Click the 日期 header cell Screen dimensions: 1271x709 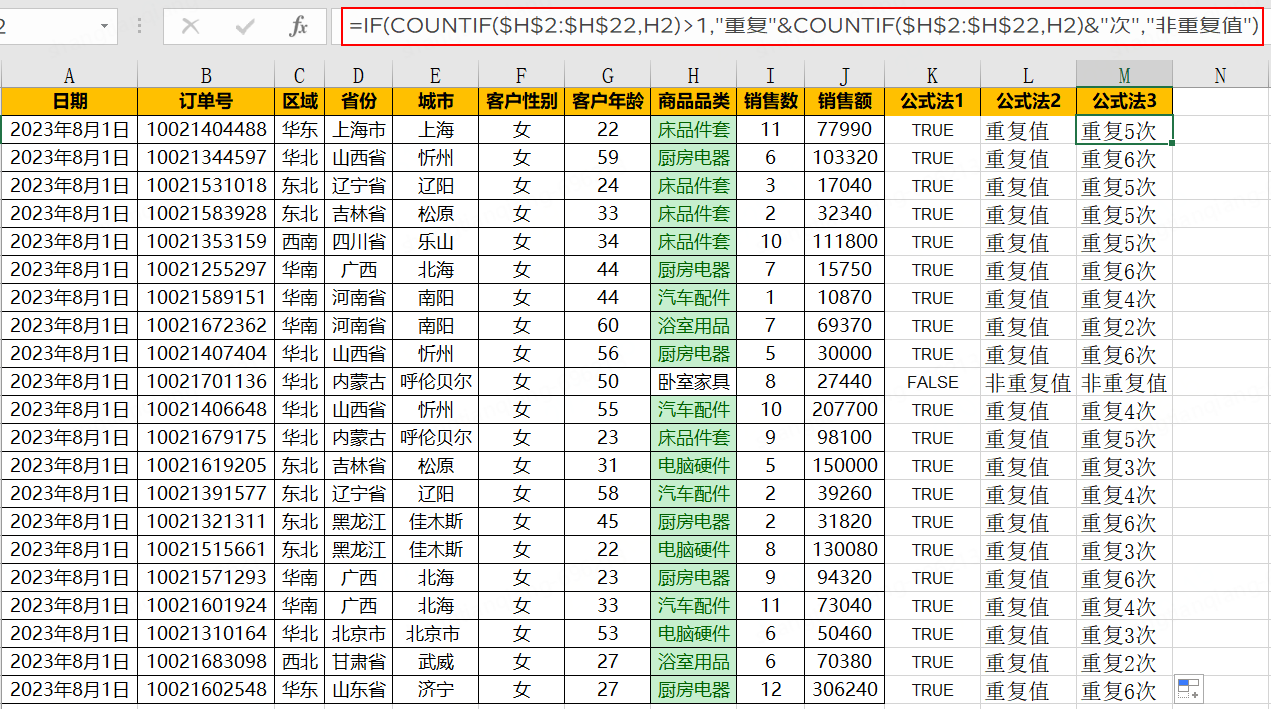[x=69, y=101]
